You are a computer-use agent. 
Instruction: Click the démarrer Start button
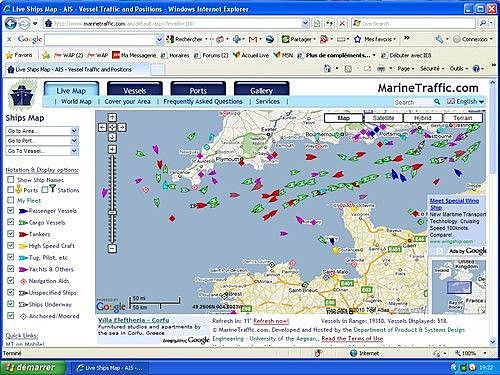[32, 367]
